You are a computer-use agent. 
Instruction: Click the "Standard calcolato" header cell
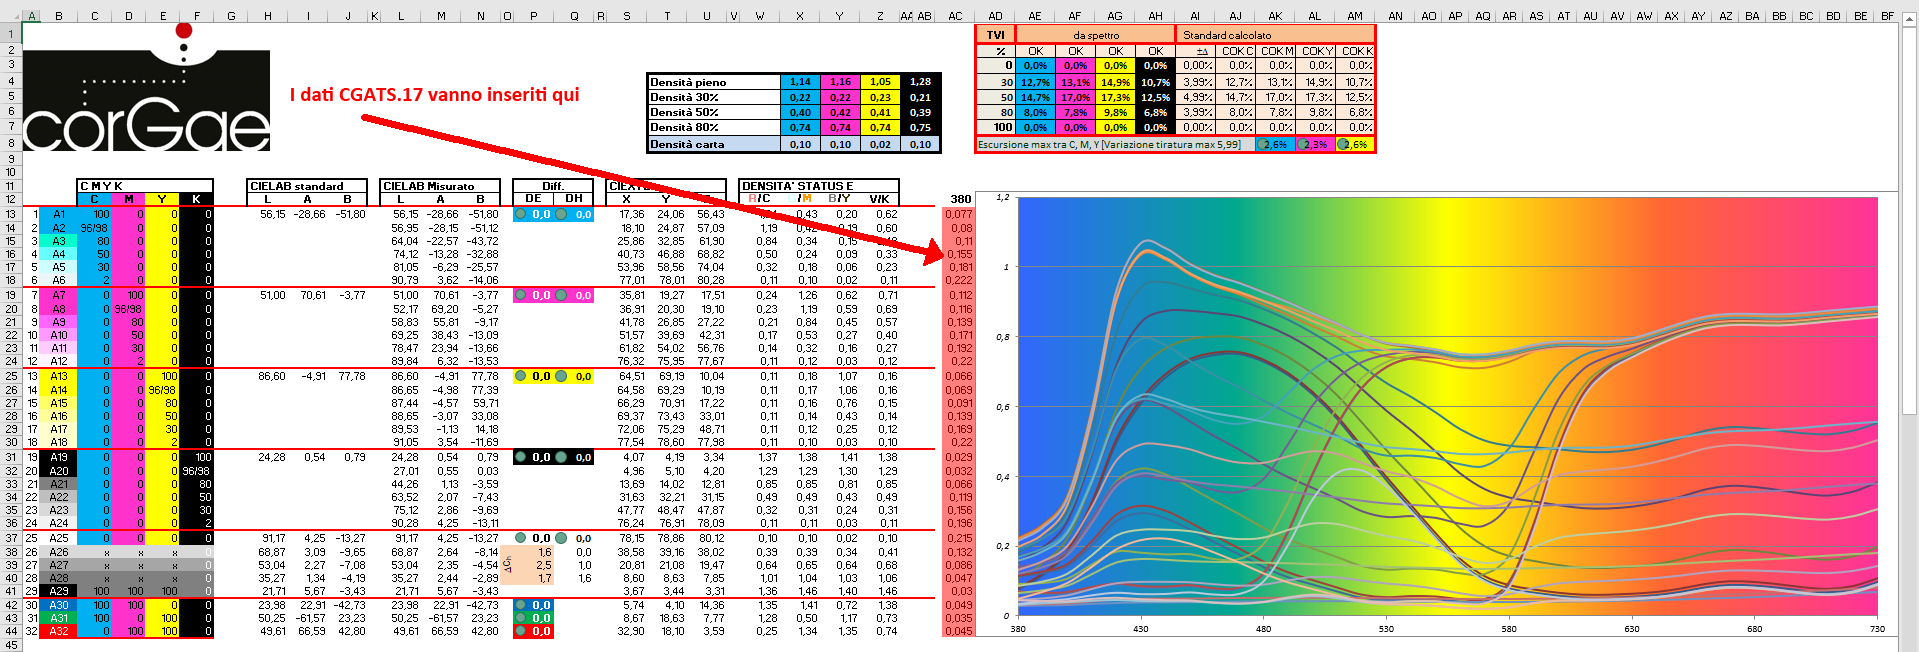[x=1275, y=35]
